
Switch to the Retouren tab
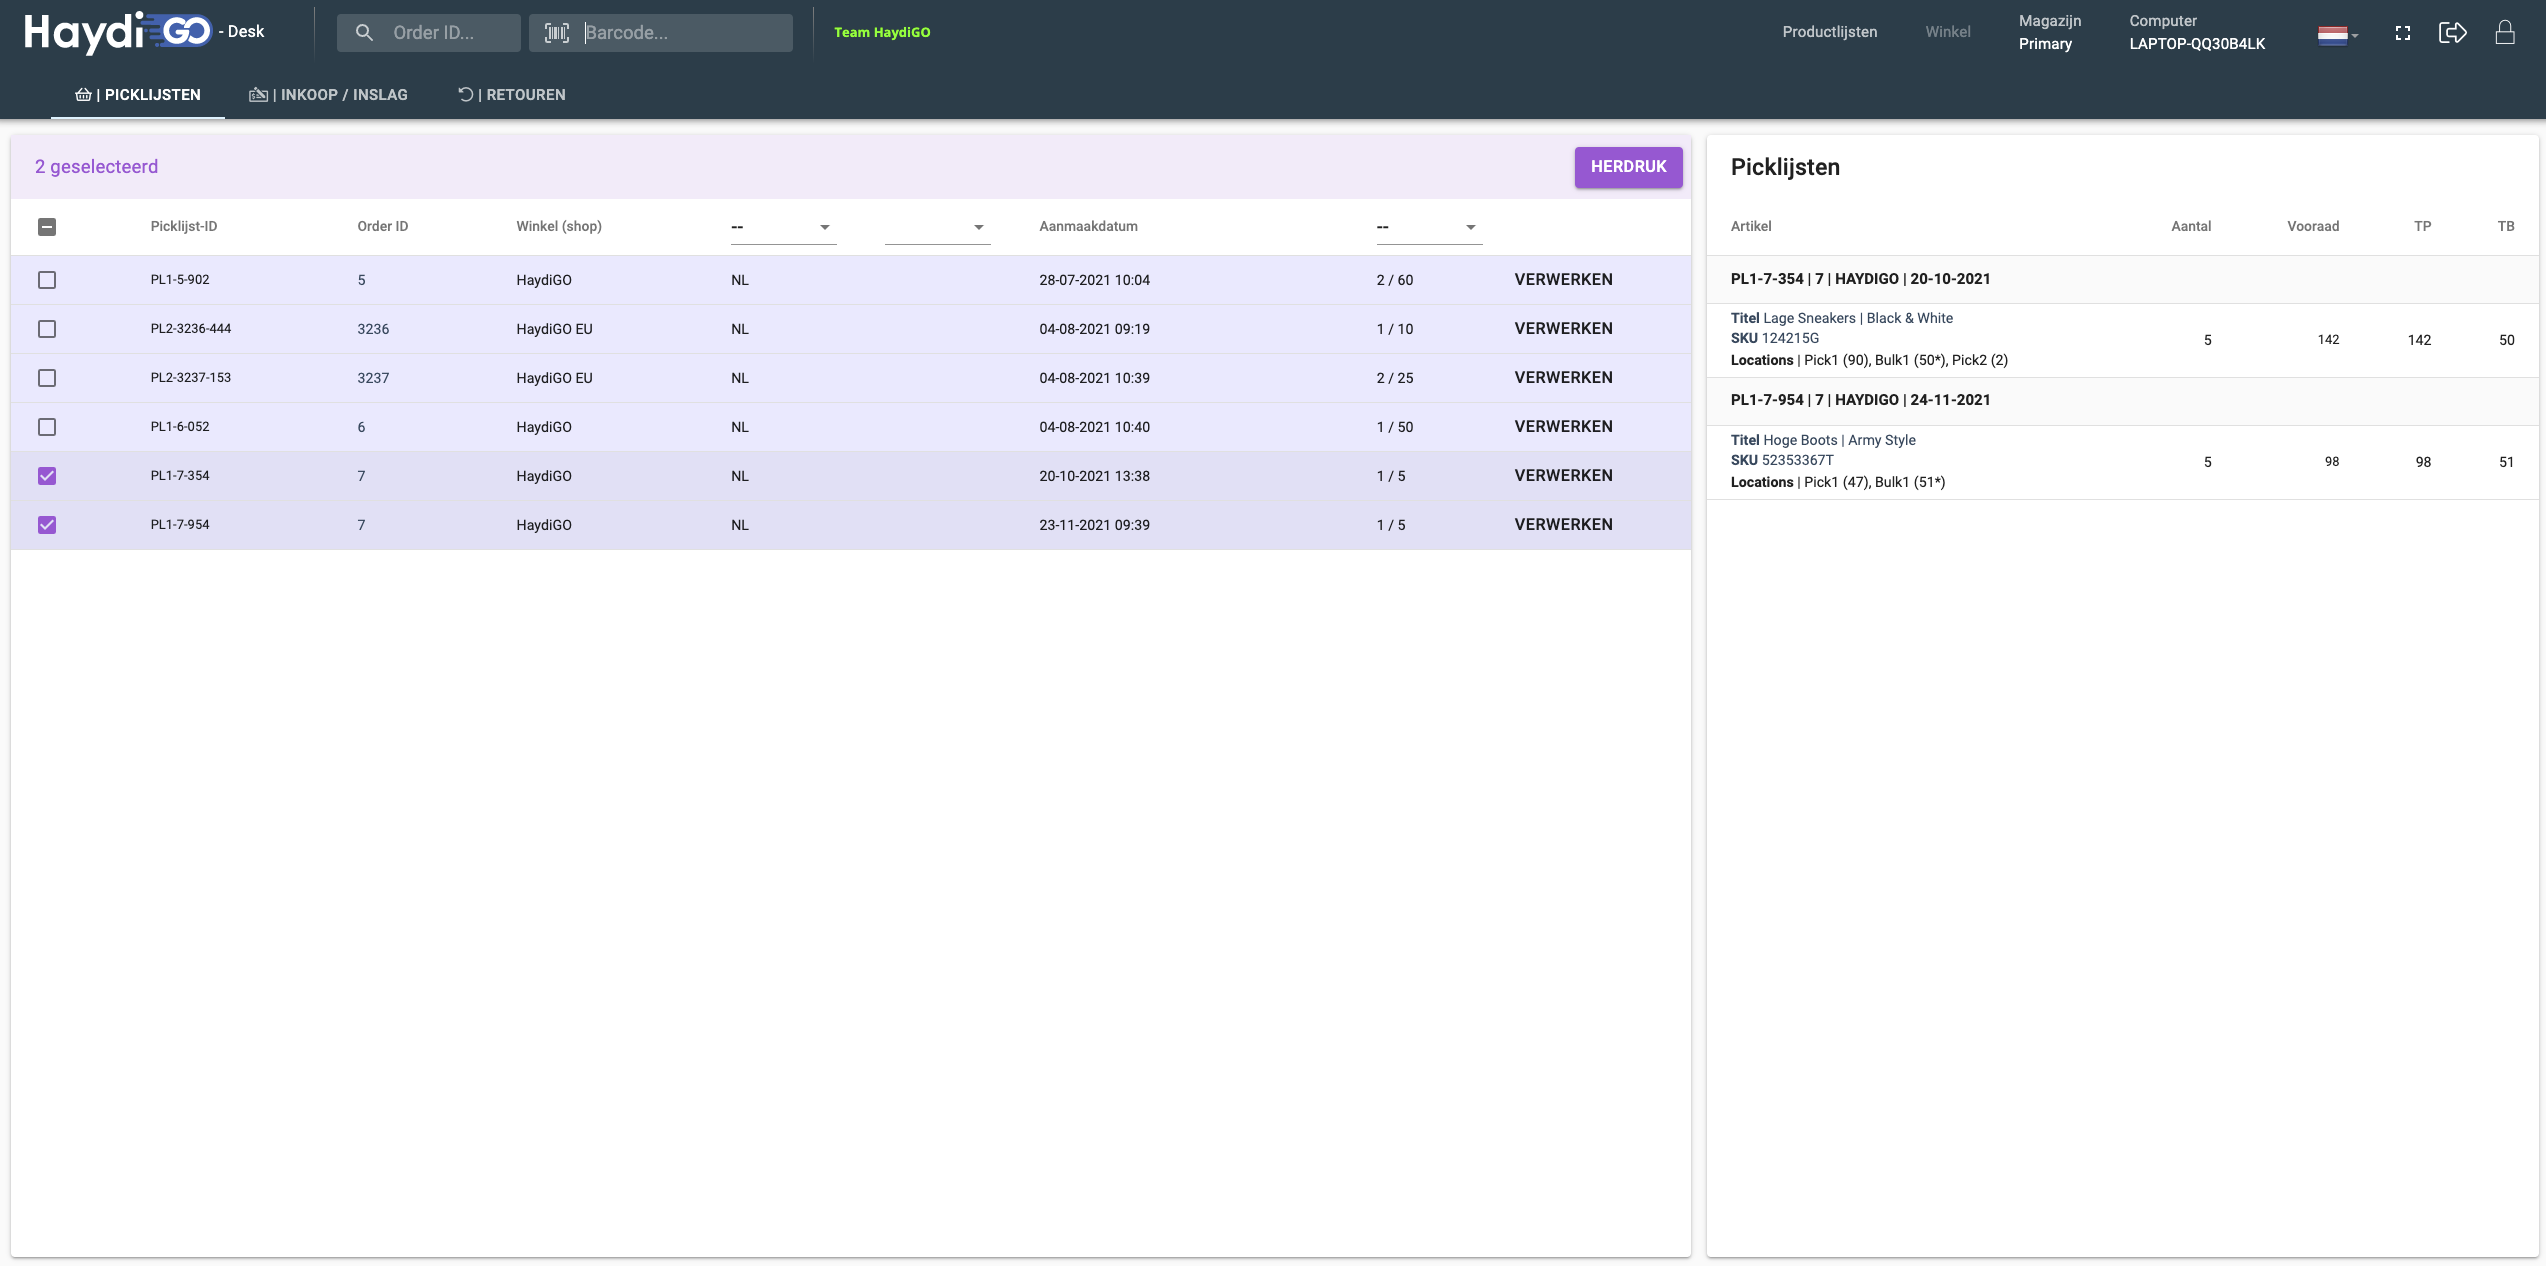click(512, 95)
